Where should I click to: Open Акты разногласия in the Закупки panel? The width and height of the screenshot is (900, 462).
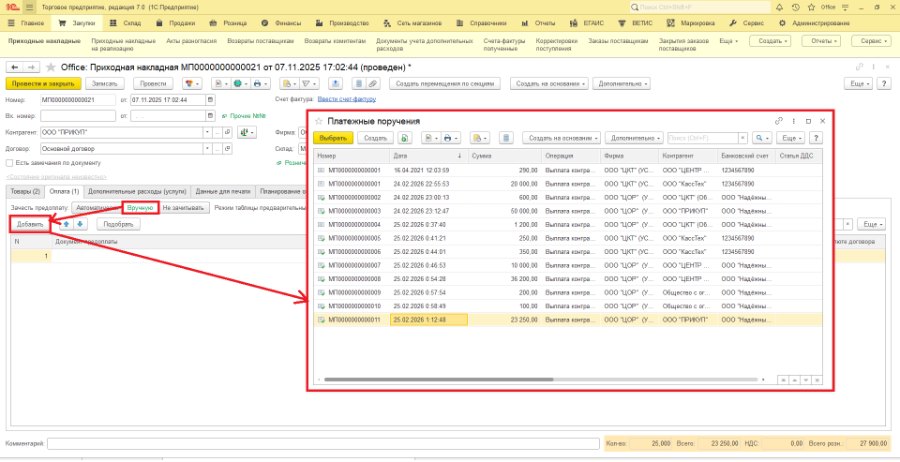[x=192, y=41]
